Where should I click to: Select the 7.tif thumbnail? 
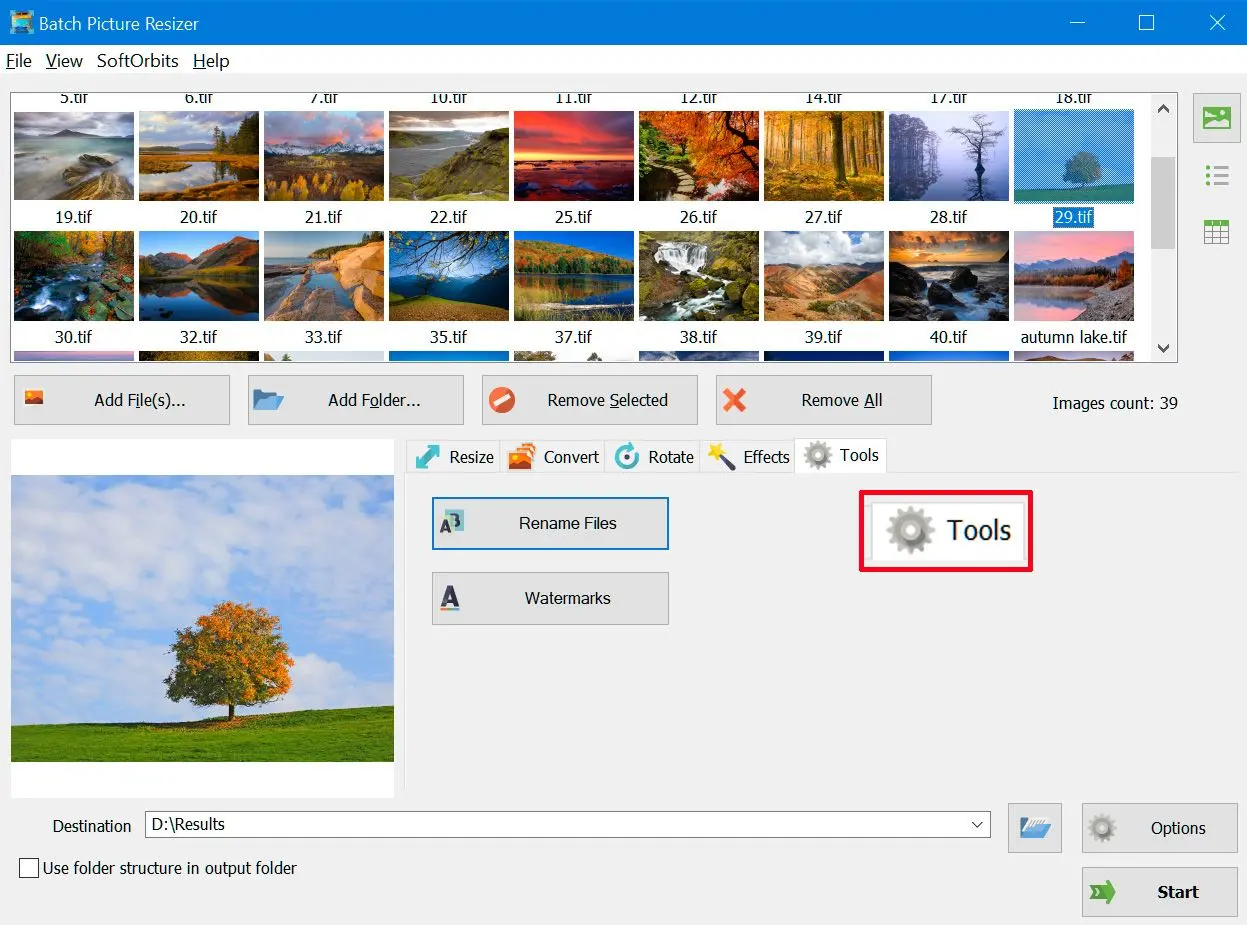(324, 156)
